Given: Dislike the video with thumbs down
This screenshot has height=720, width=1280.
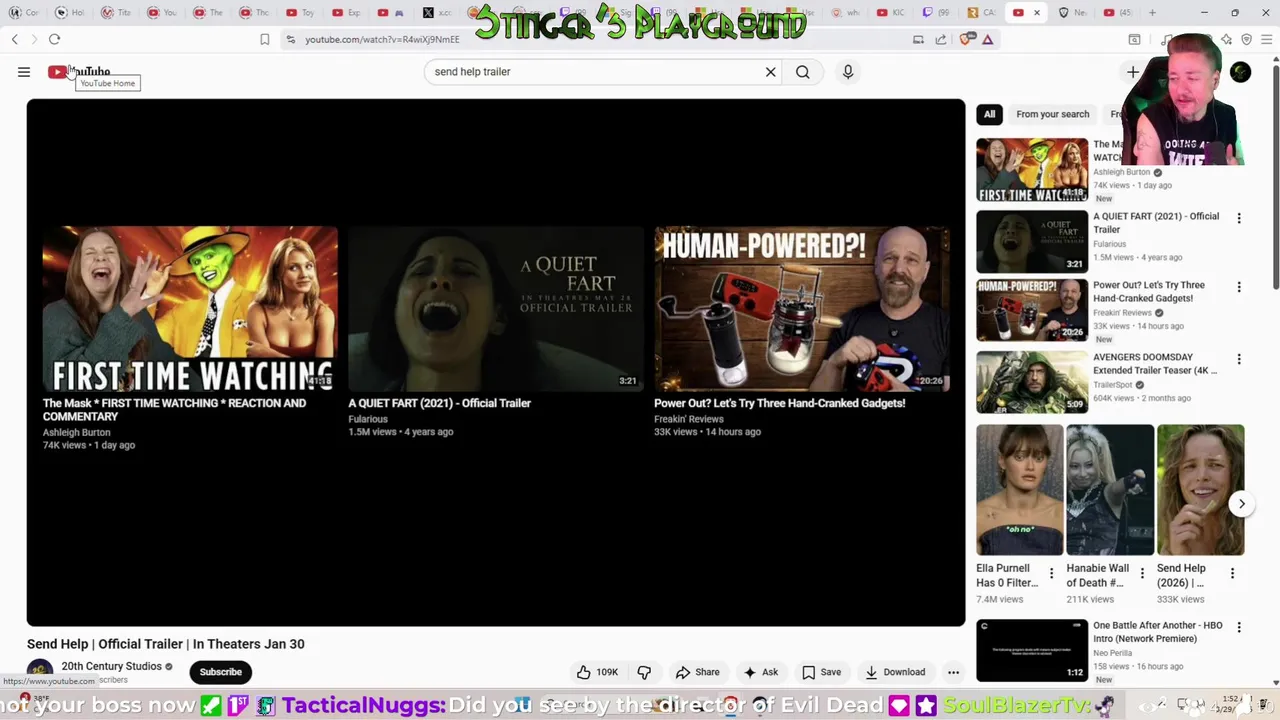Looking at the screenshot, I should click(x=644, y=672).
